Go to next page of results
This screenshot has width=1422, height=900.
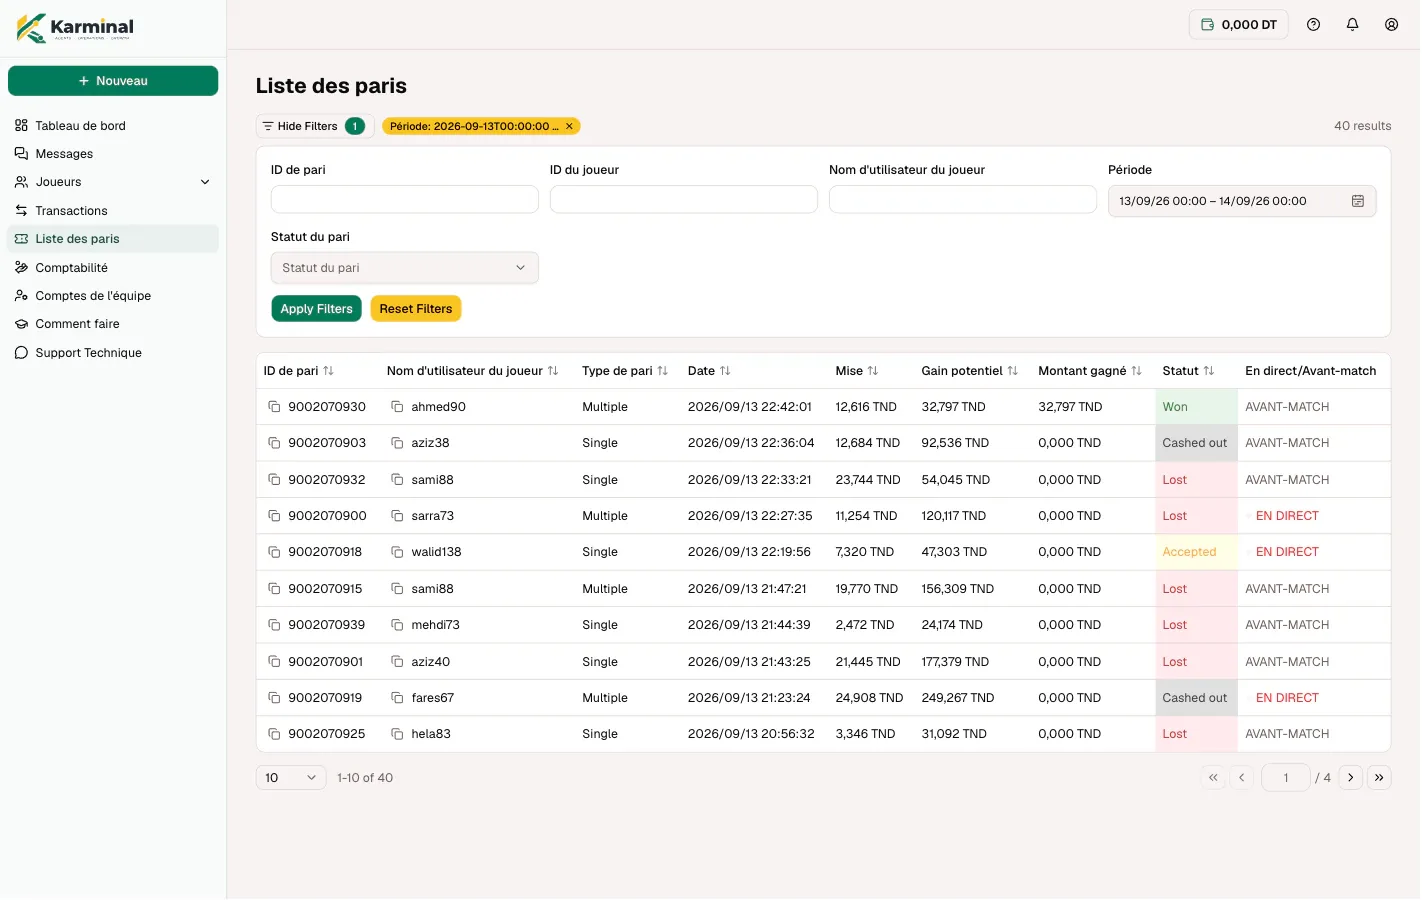[x=1351, y=778]
